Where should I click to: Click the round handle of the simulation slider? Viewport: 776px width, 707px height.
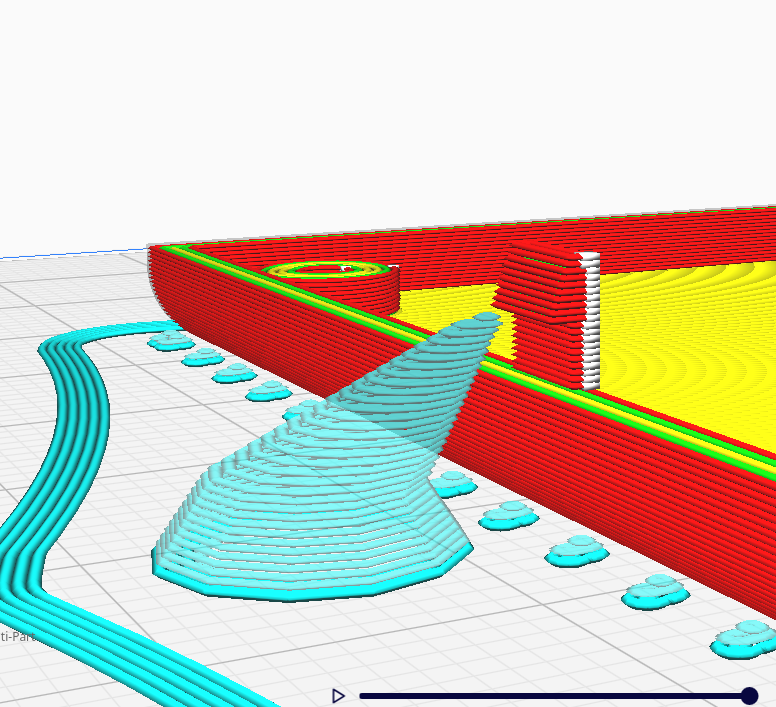pos(749,696)
